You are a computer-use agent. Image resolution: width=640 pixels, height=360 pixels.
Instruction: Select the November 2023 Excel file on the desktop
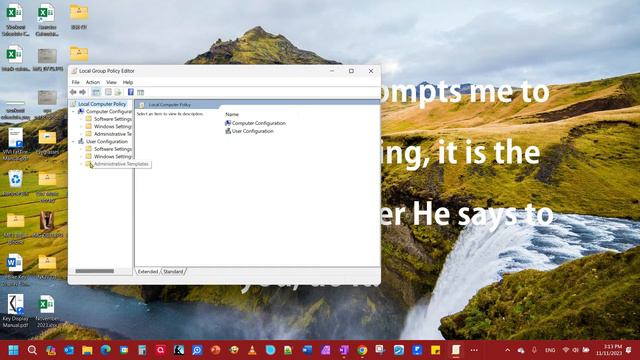point(47,311)
